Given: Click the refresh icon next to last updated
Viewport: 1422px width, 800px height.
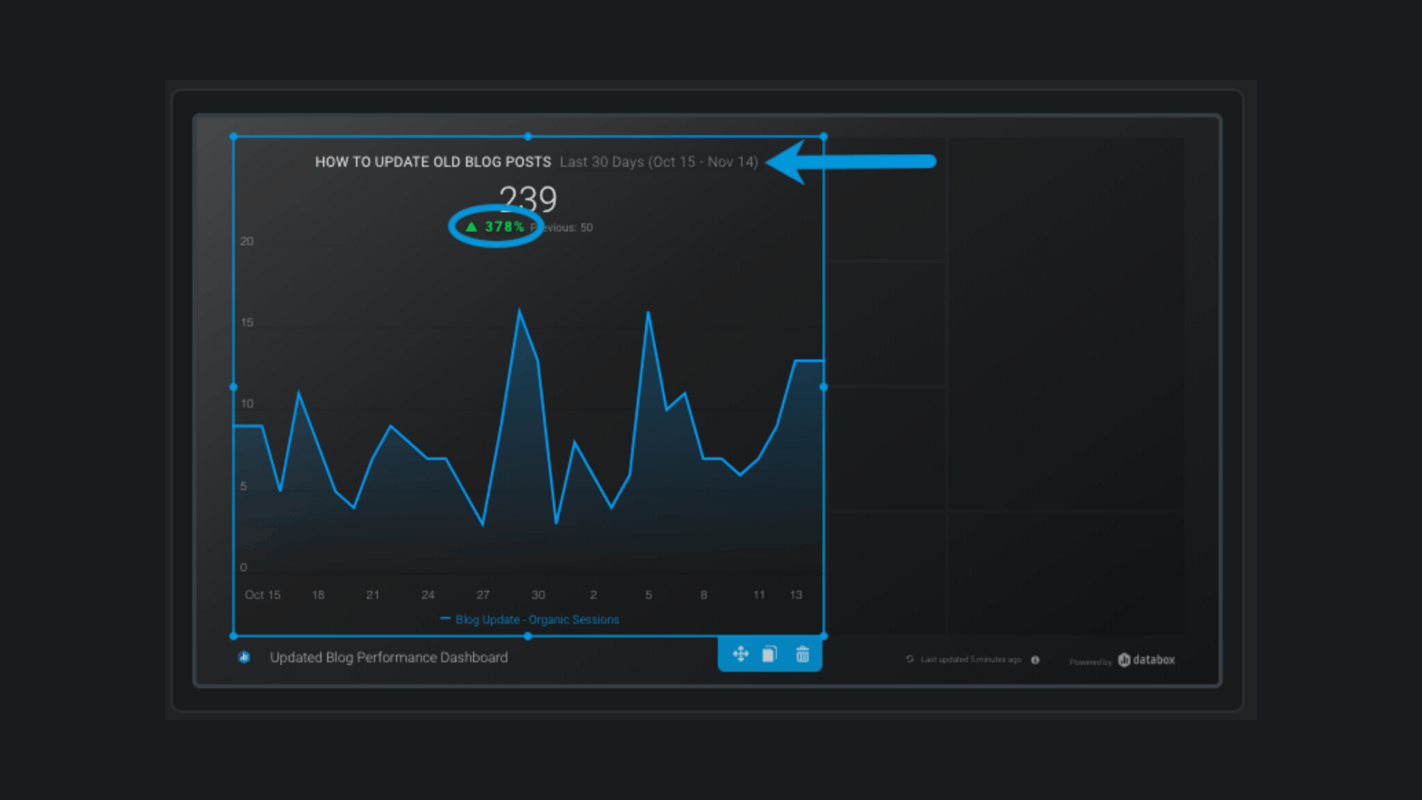Looking at the screenshot, I should (908, 660).
